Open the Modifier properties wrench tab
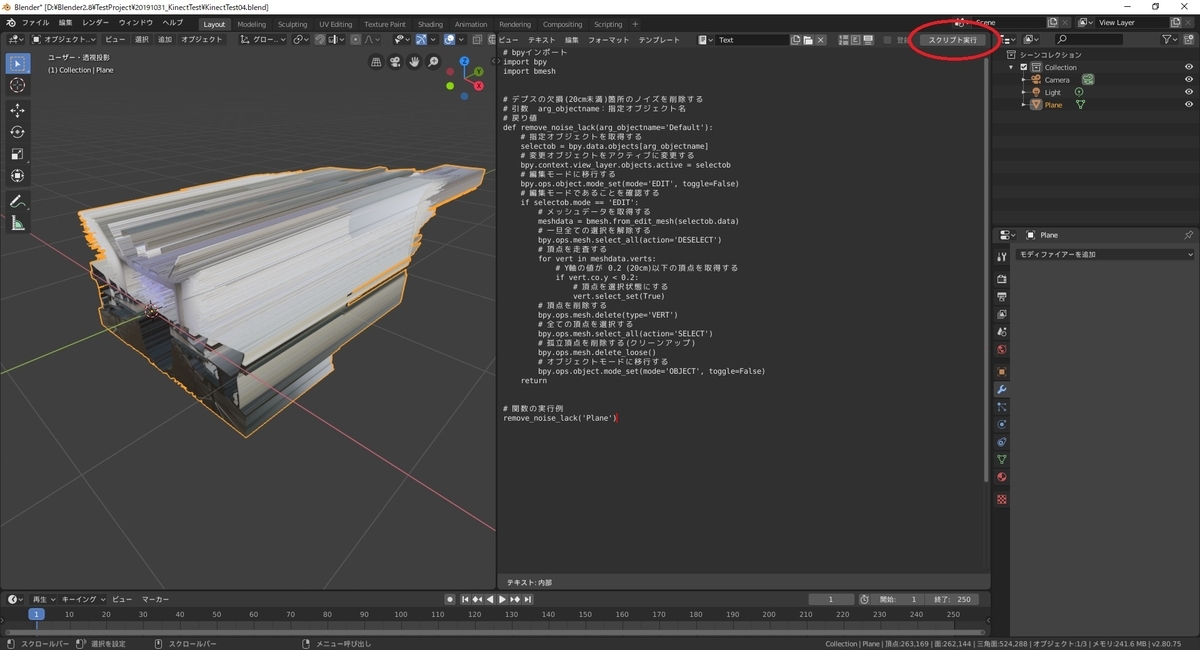 click(x=1001, y=389)
